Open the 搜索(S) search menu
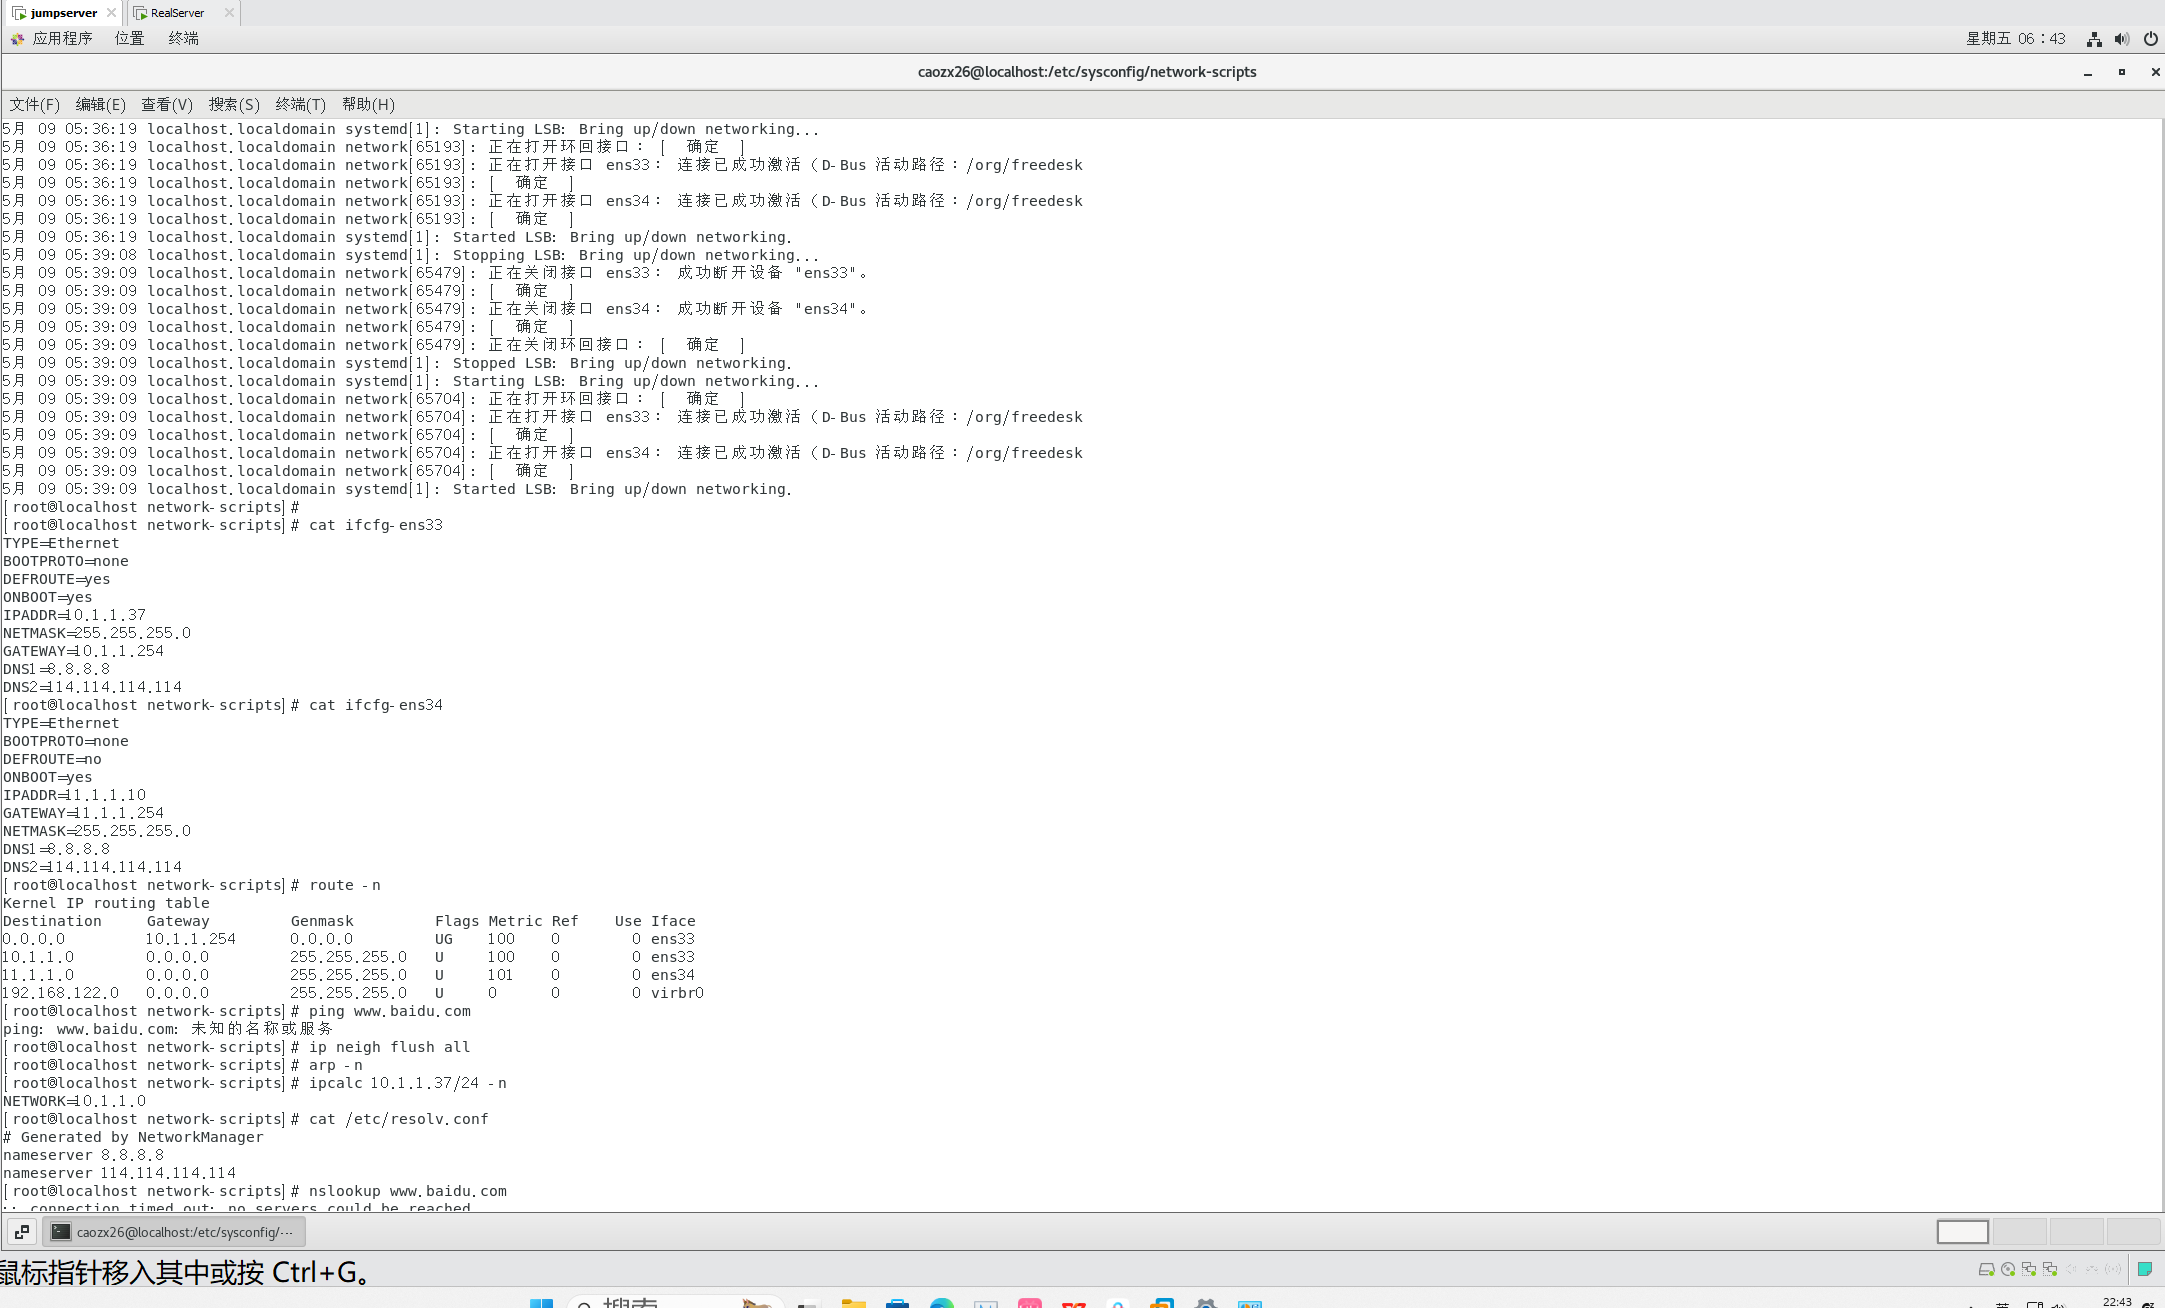The width and height of the screenshot is (2165, 1308). coord(233,104)
